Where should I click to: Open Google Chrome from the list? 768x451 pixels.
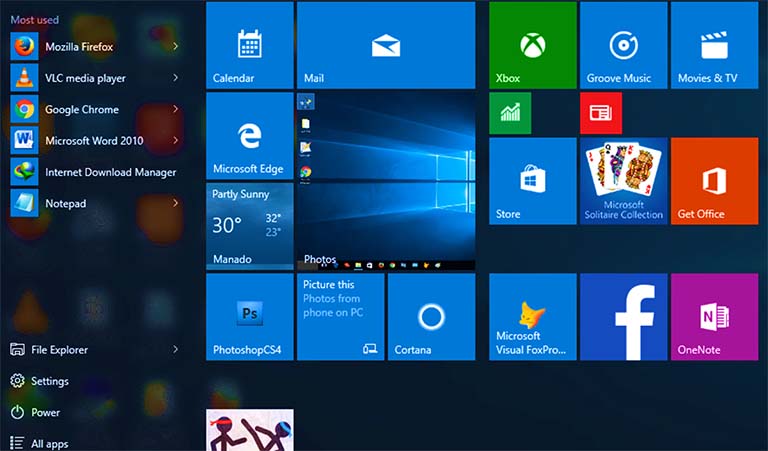tap(96, 109)
